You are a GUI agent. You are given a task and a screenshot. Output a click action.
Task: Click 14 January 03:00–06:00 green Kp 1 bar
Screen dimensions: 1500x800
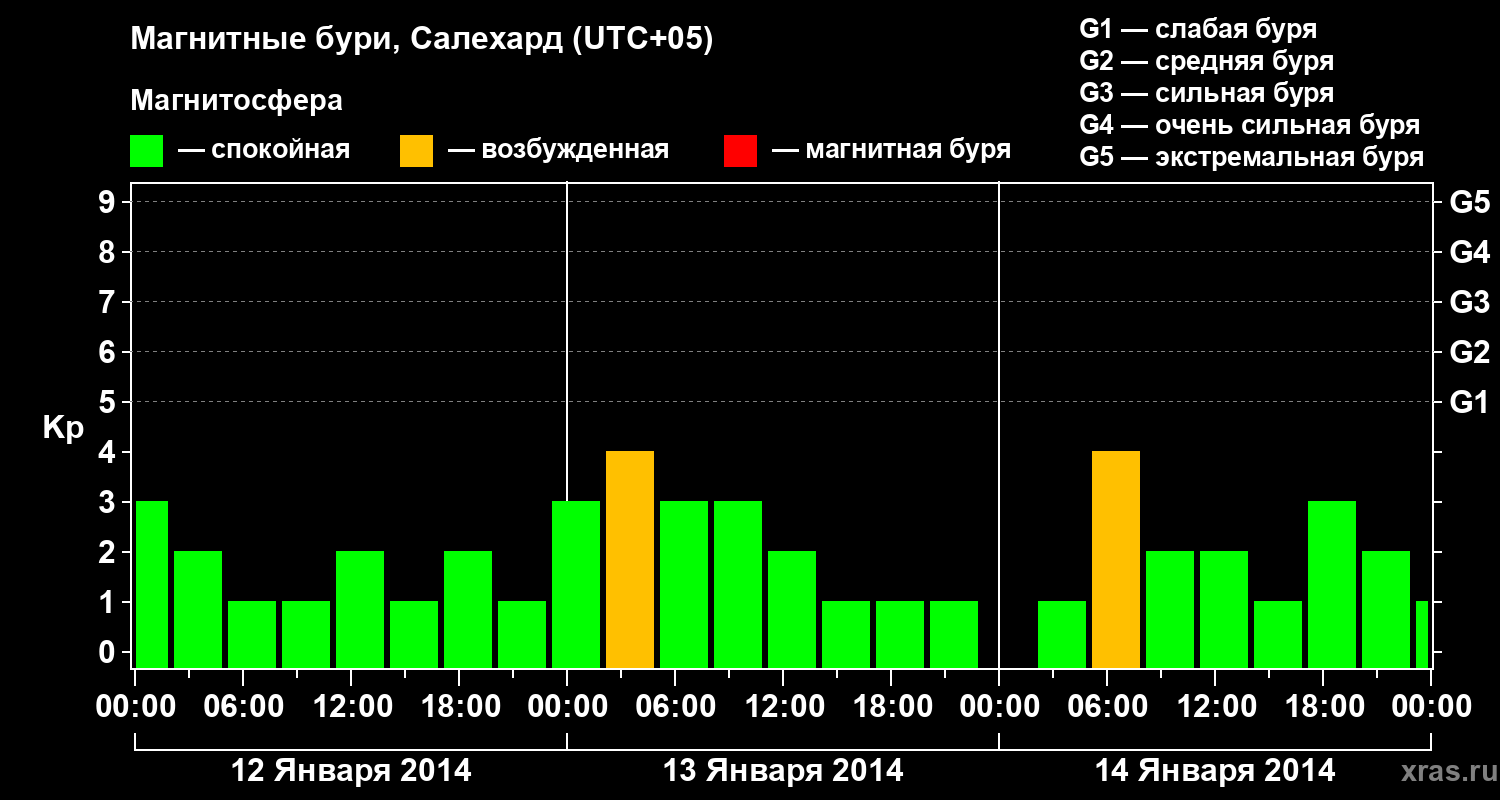click(x=1062, y=635)
